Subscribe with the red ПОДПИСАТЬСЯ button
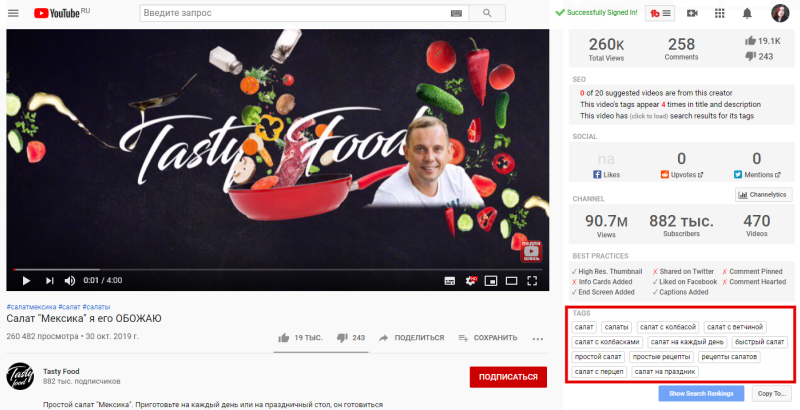 point(508,377)
